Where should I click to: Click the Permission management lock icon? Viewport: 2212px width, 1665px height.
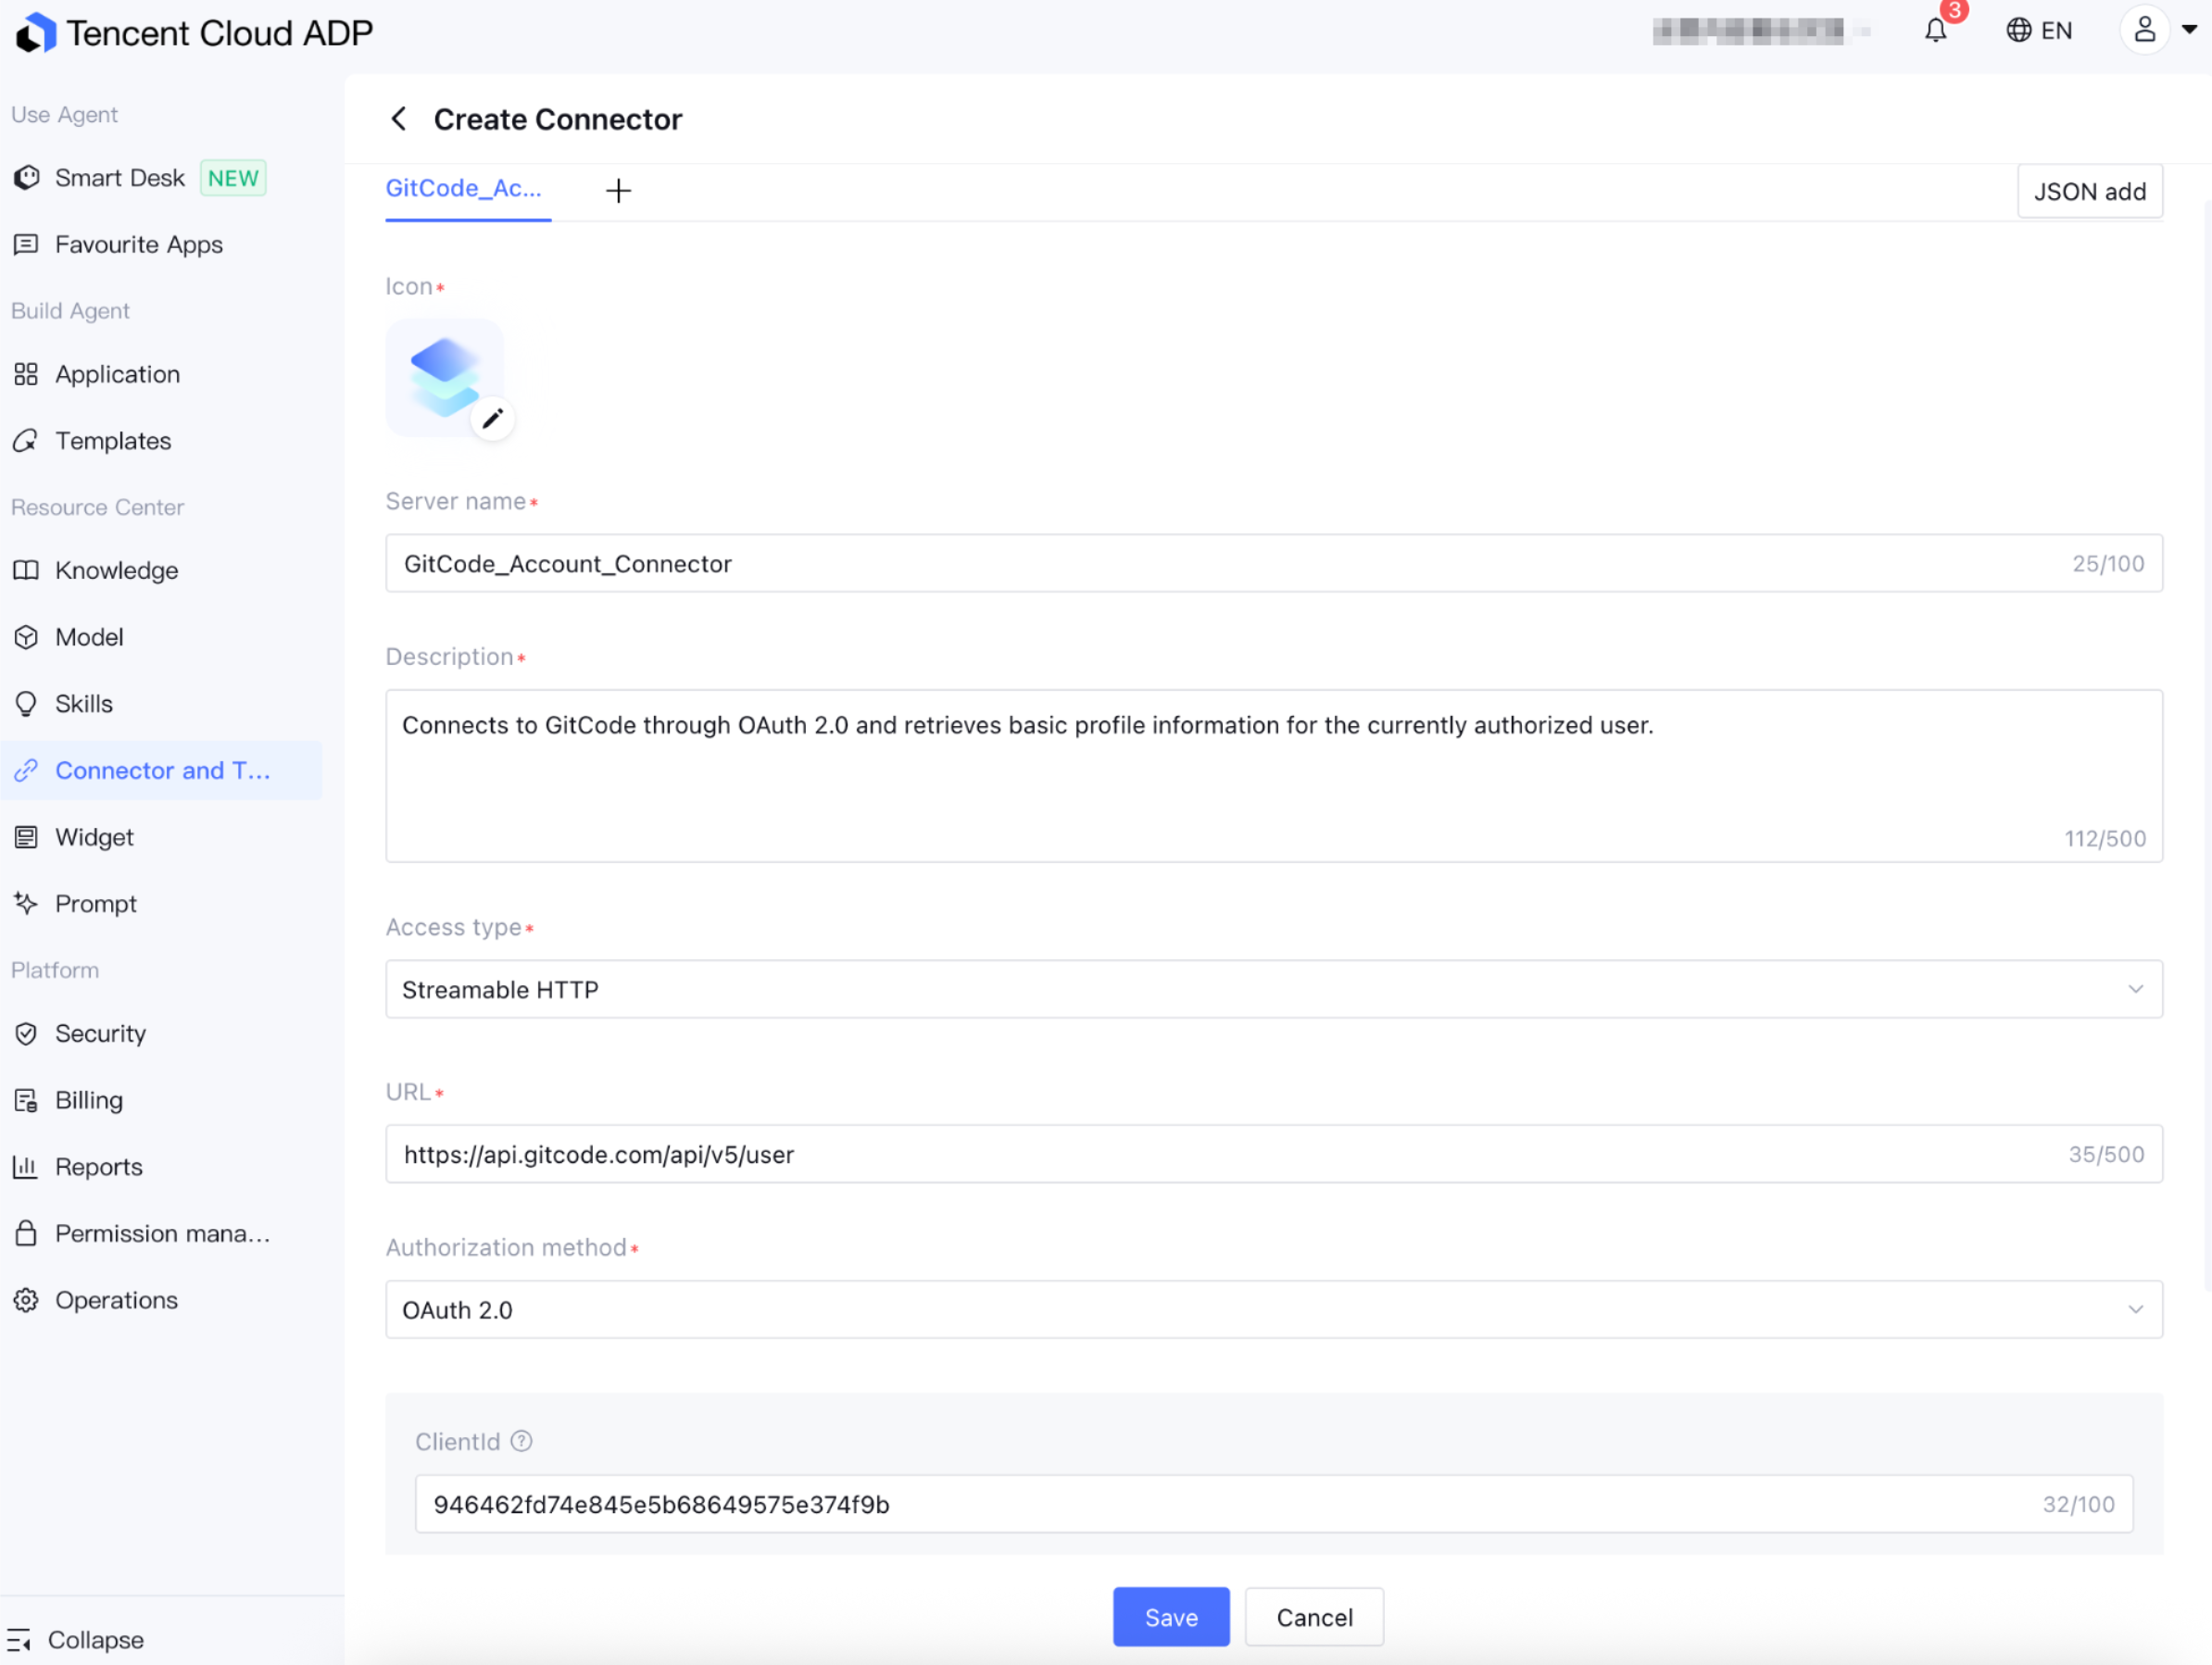coord(27,1233)
